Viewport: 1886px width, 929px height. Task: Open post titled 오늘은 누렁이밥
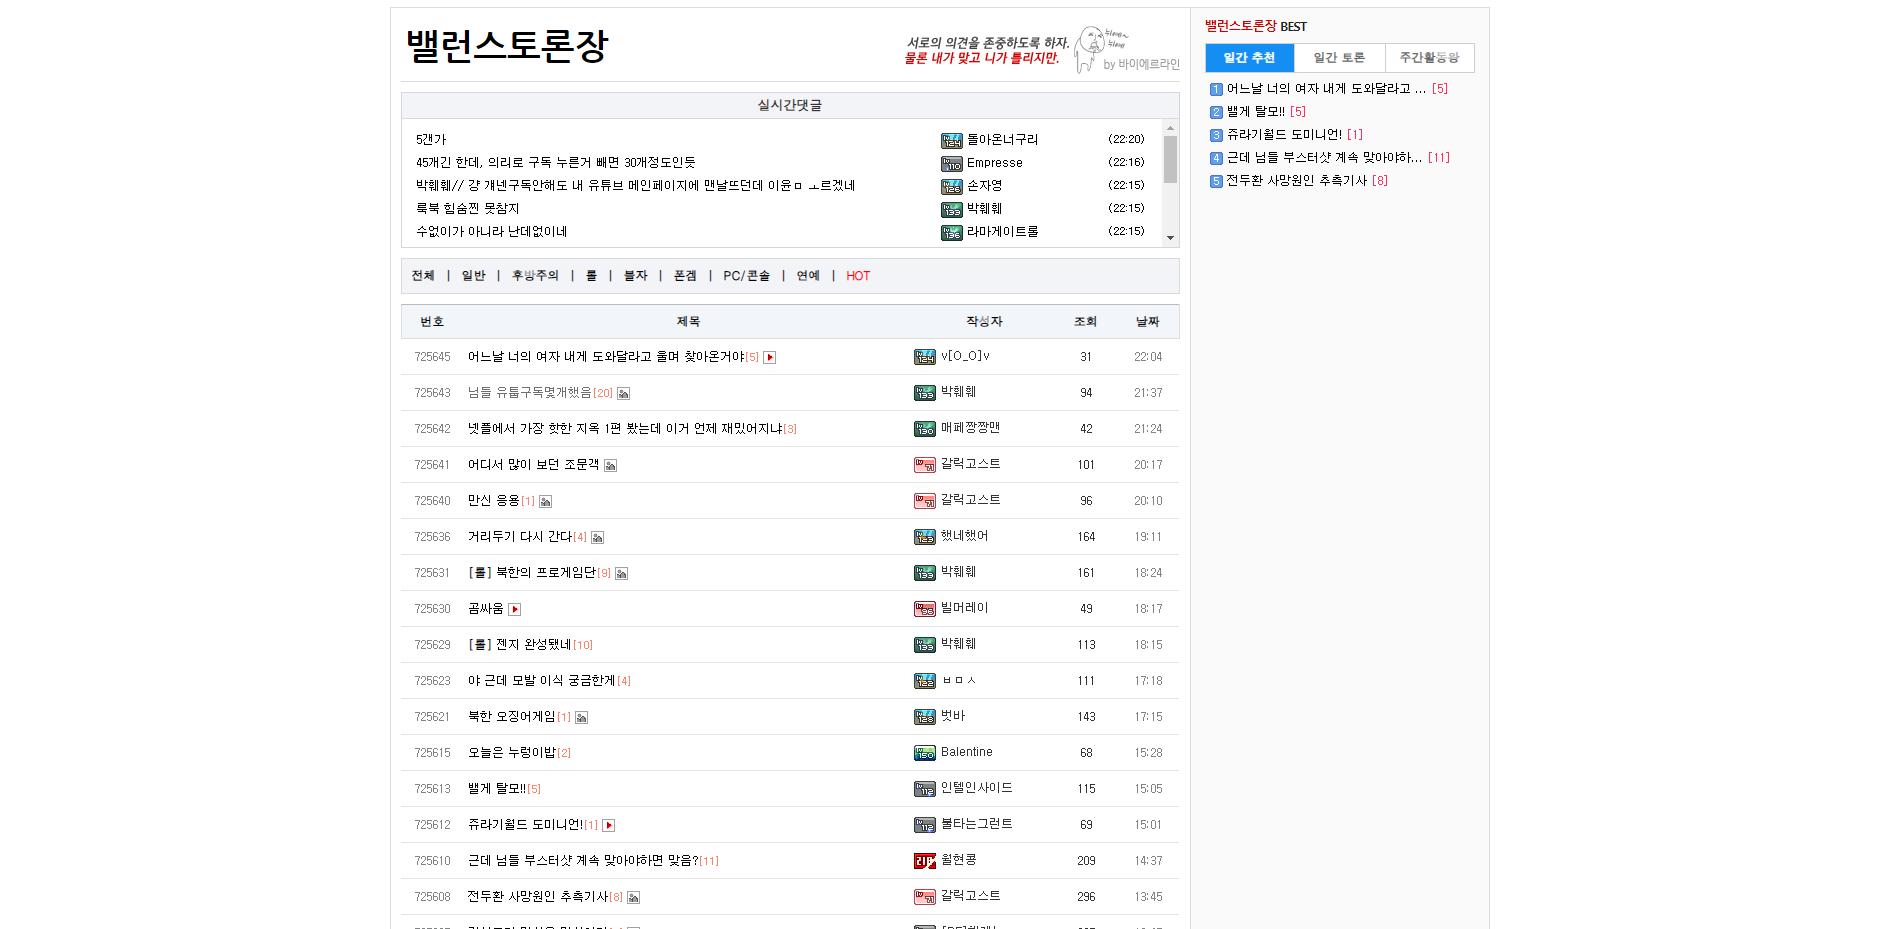[x=511, y=753]
